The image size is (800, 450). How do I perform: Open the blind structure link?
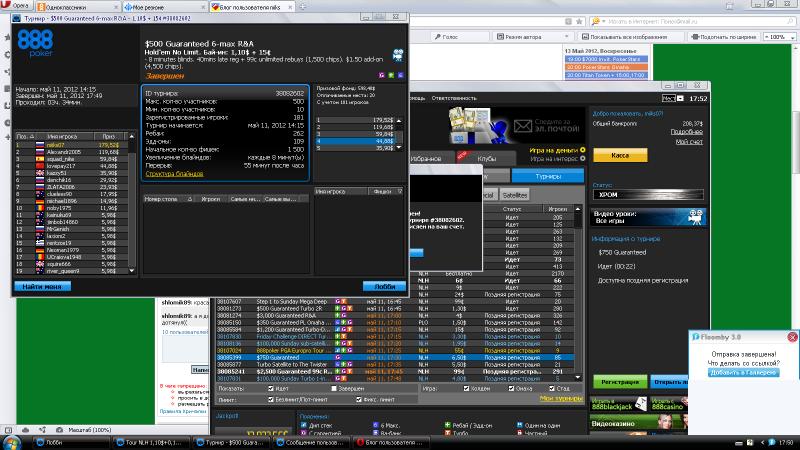174,174
